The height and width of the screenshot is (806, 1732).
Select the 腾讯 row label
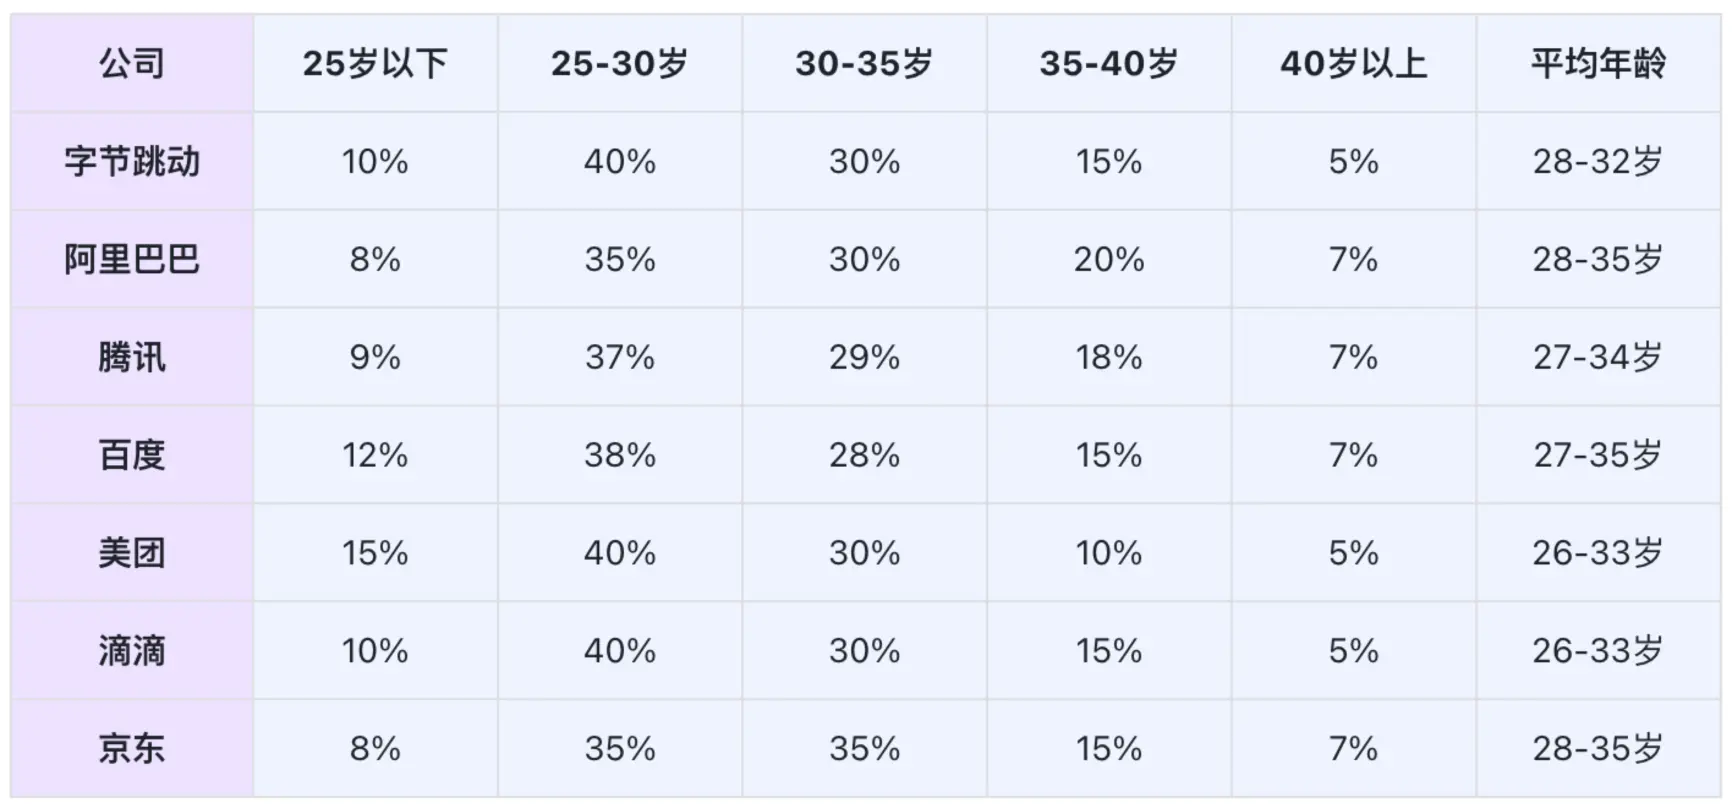[x=132, y=357]
